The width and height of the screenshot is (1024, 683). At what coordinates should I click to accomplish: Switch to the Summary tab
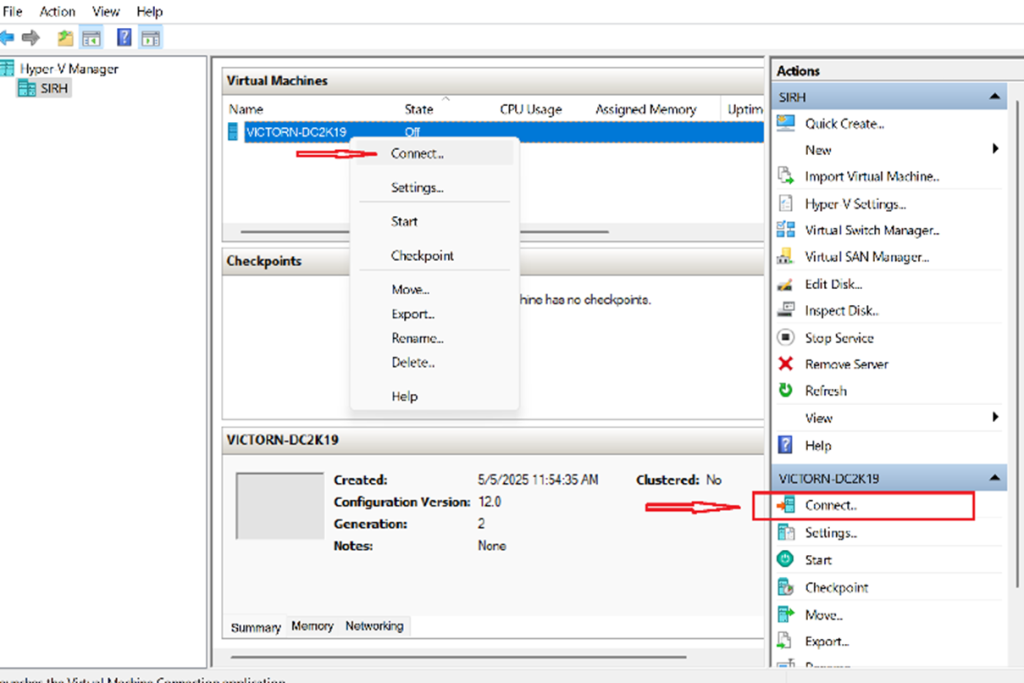pyautogui.click(x=255, y=627)
